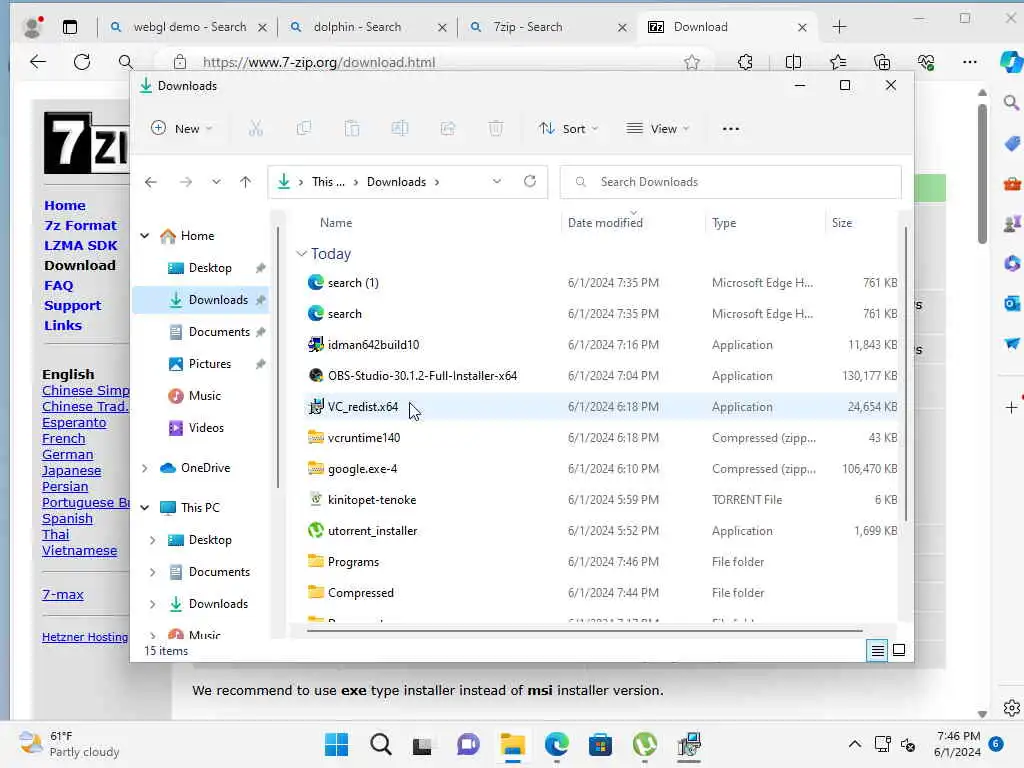Viewport: 1024px width, 768px height.
Task: Open the New dropdown in Explorer
Action: (x=182, y=129)
